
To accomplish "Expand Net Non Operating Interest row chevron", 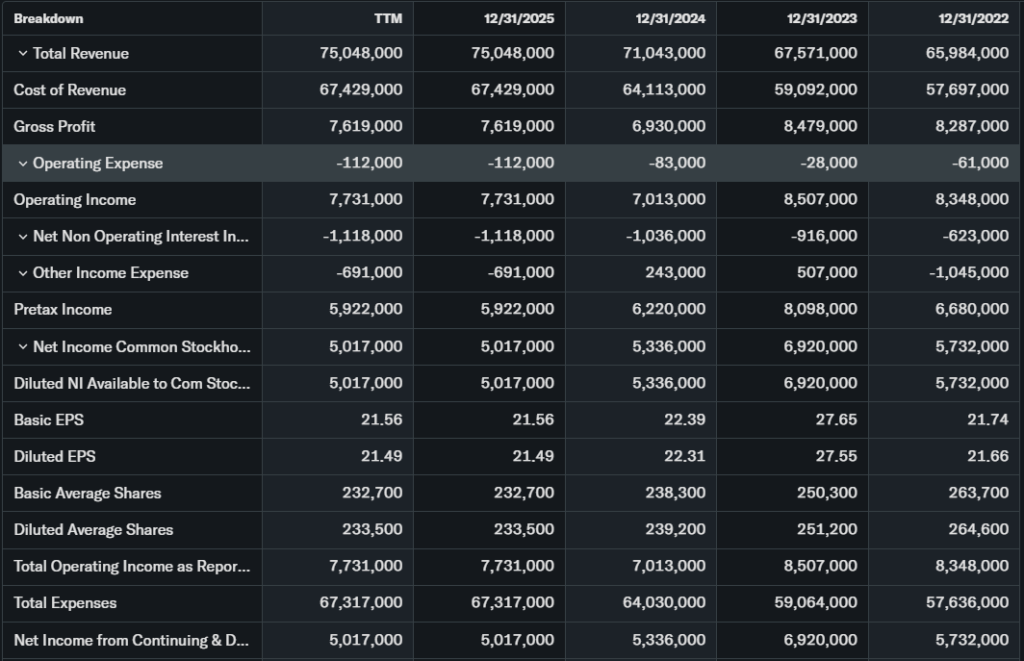I will coord(22,237).
